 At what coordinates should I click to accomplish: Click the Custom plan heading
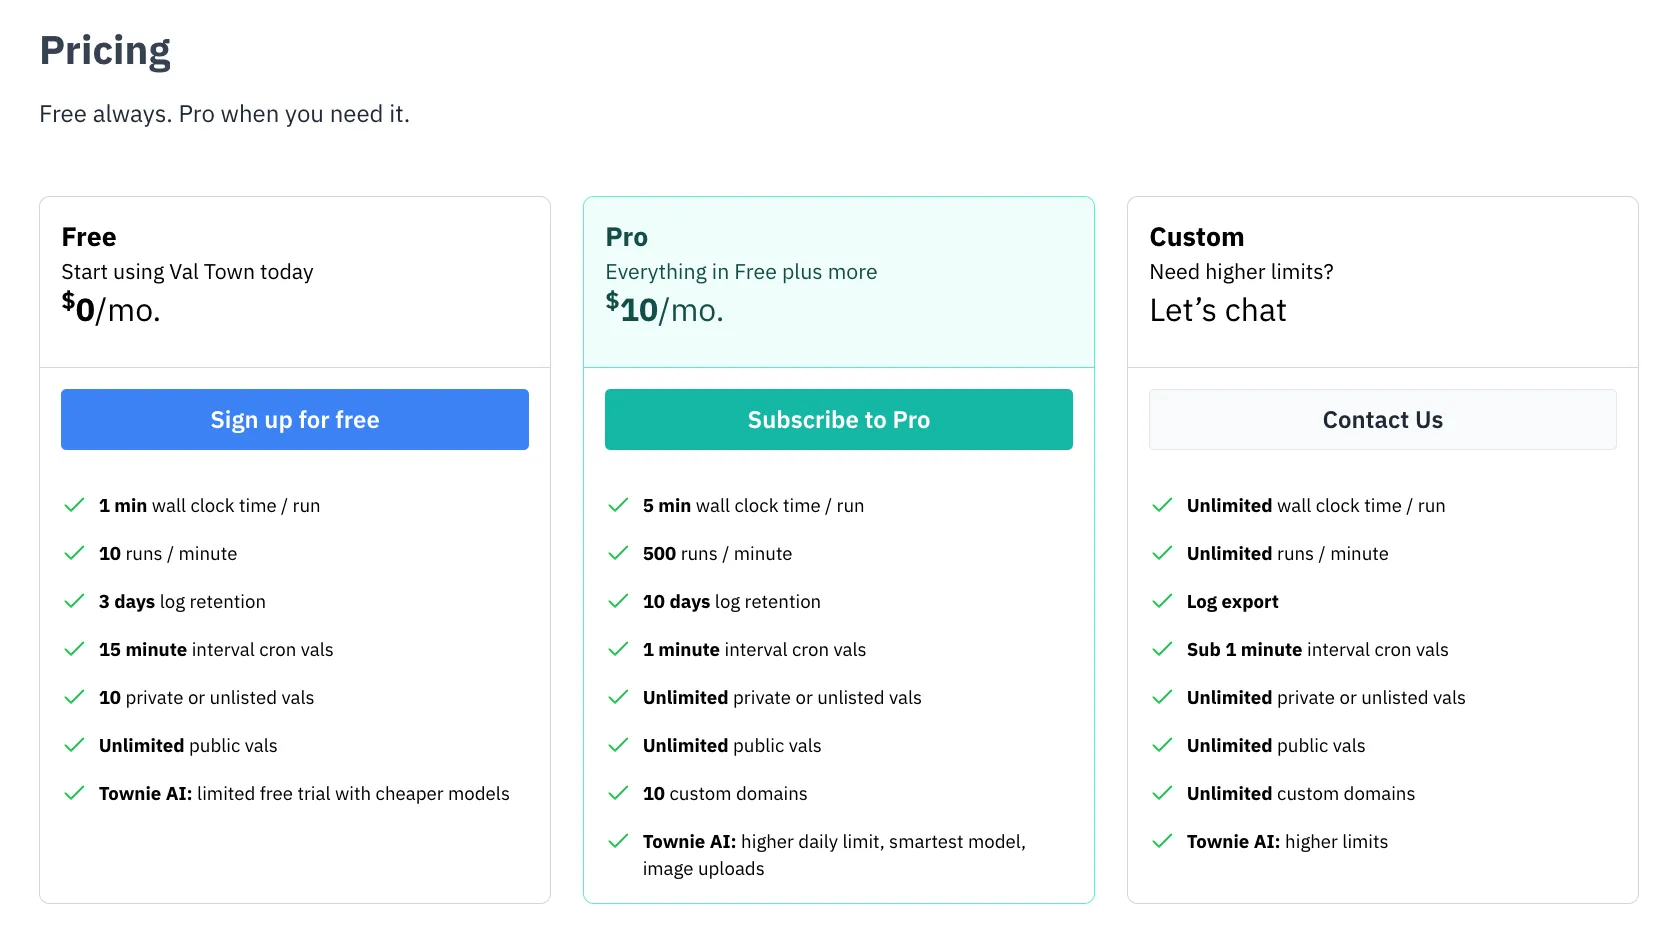(x=1196, y=236)
